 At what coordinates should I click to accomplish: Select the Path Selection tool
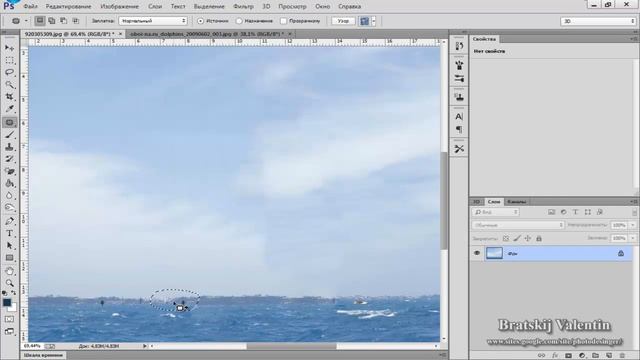click(x=9, y=246)
